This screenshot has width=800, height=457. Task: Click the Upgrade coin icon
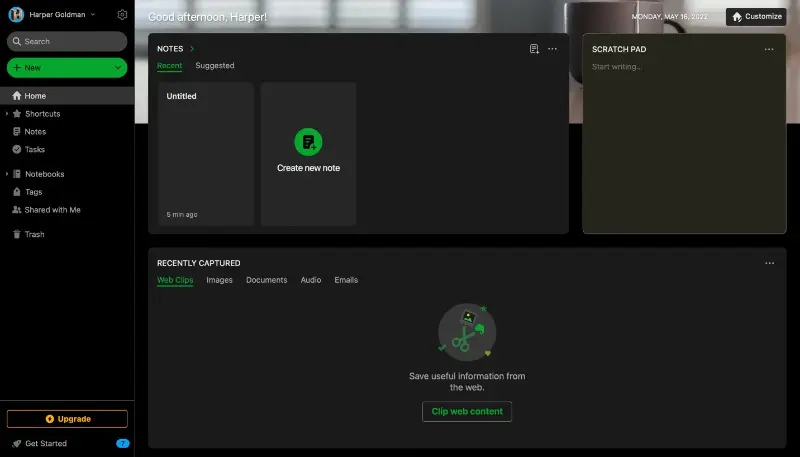coord(49,419)
